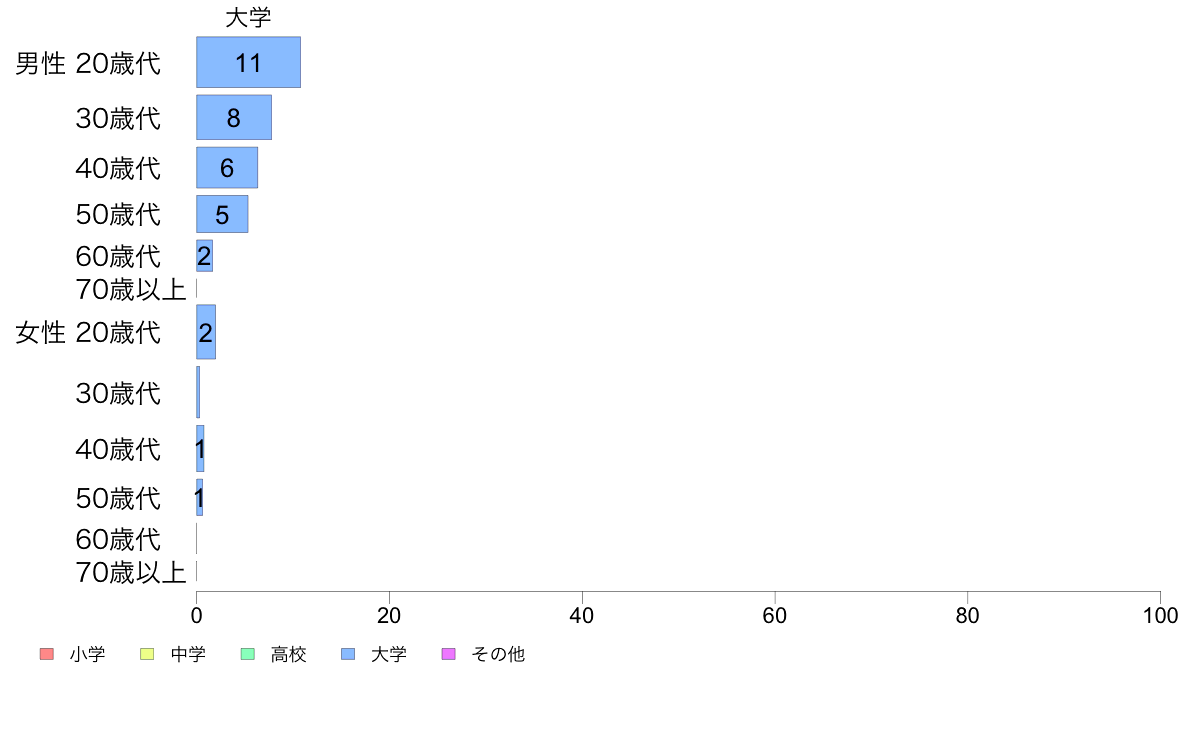Click the 中学 yellow legend swatch
1188x736 pixels.
coord(147,654)
